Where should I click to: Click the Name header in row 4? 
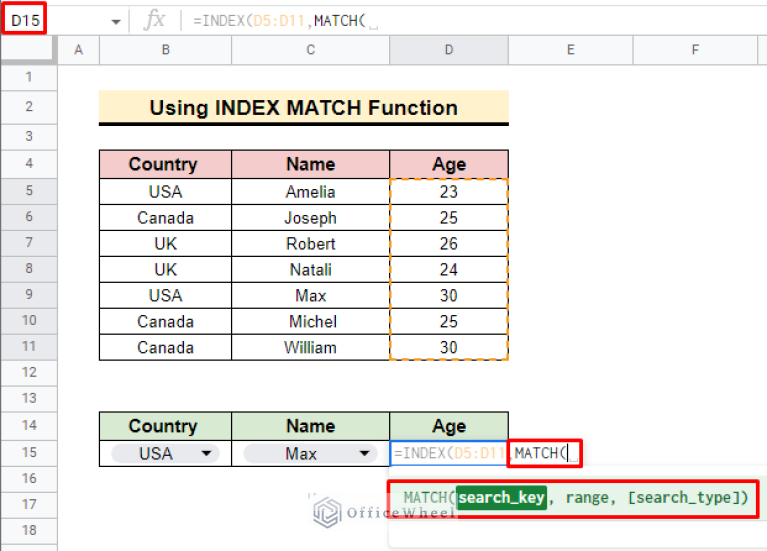311,164
